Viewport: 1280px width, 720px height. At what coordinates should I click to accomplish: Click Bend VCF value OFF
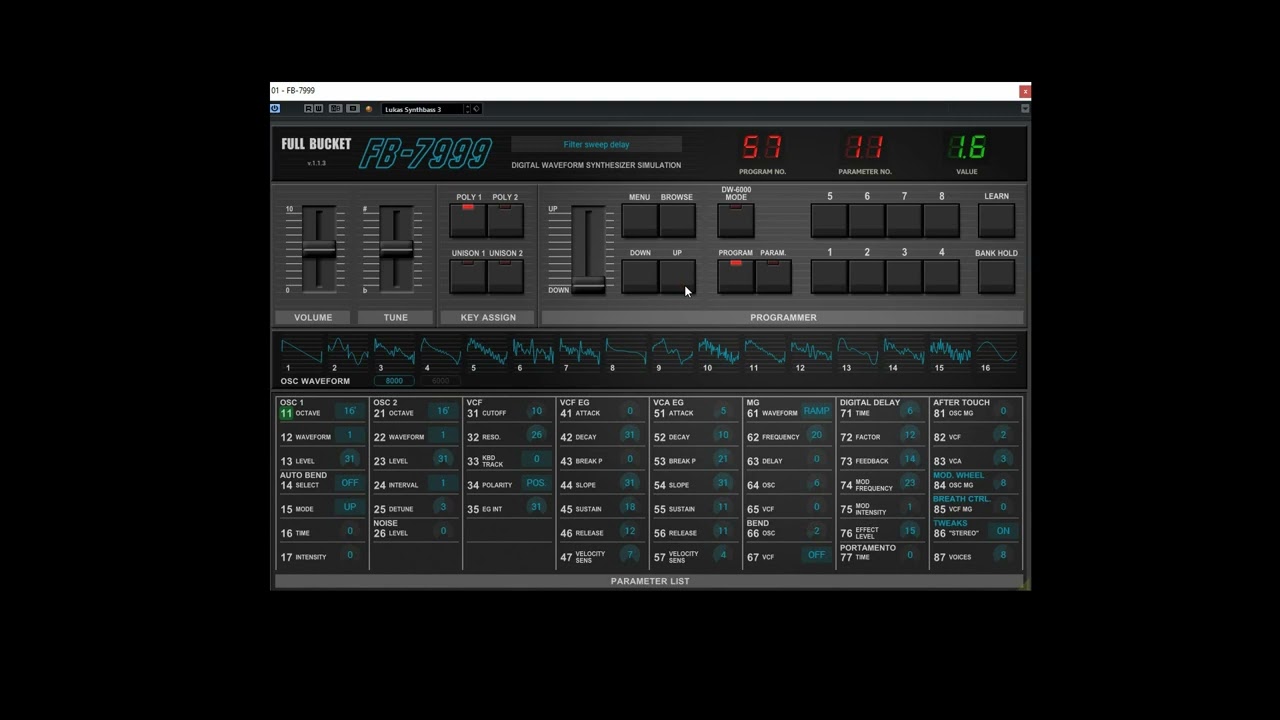point(817,555)
